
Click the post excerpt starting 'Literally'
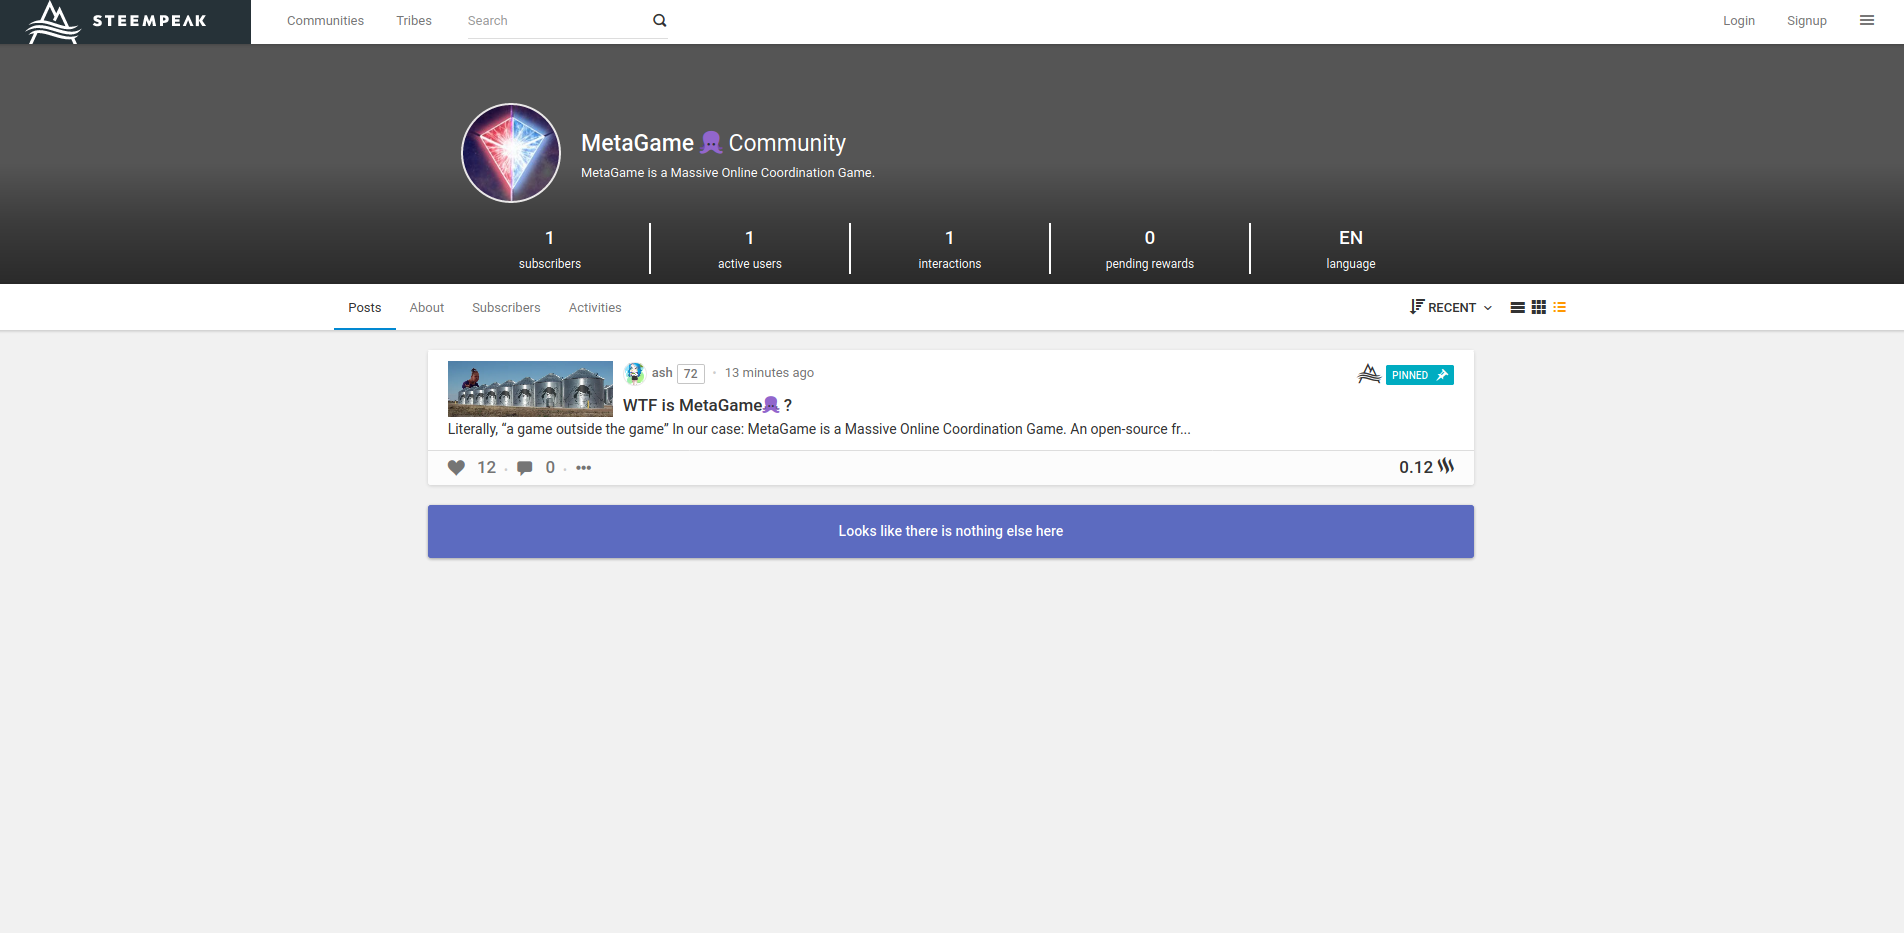click(x=819, y=429)
